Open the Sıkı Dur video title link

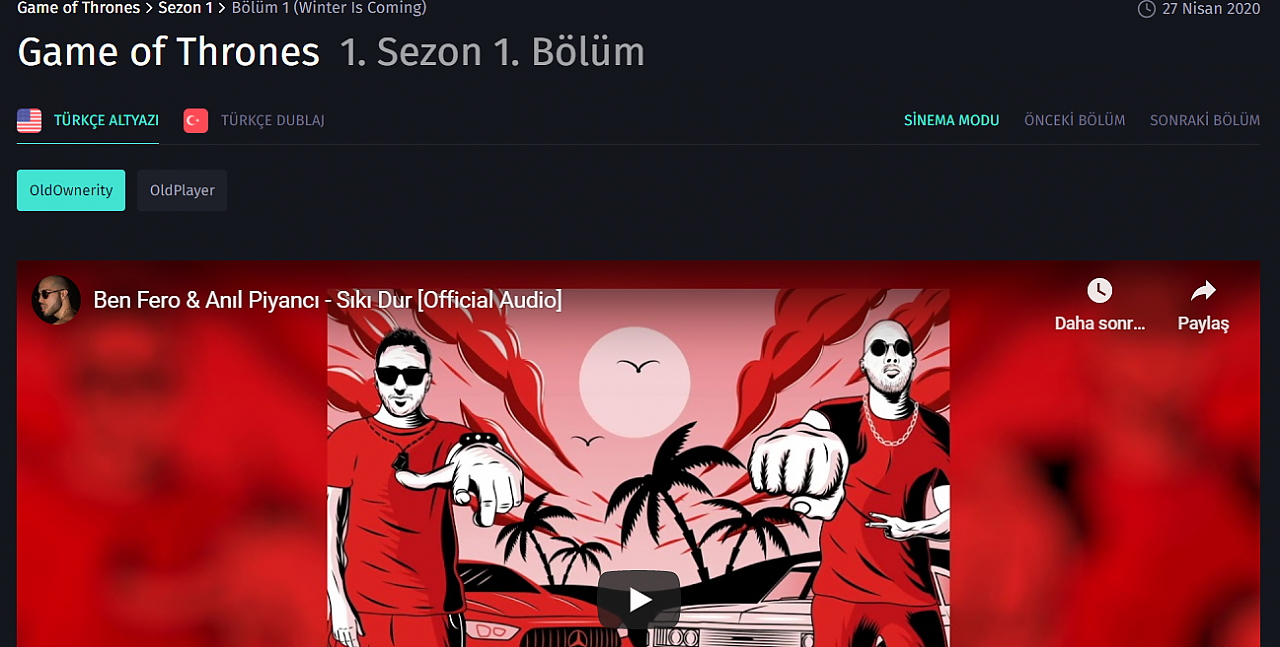pyautogui.click(x=327, y=300)
